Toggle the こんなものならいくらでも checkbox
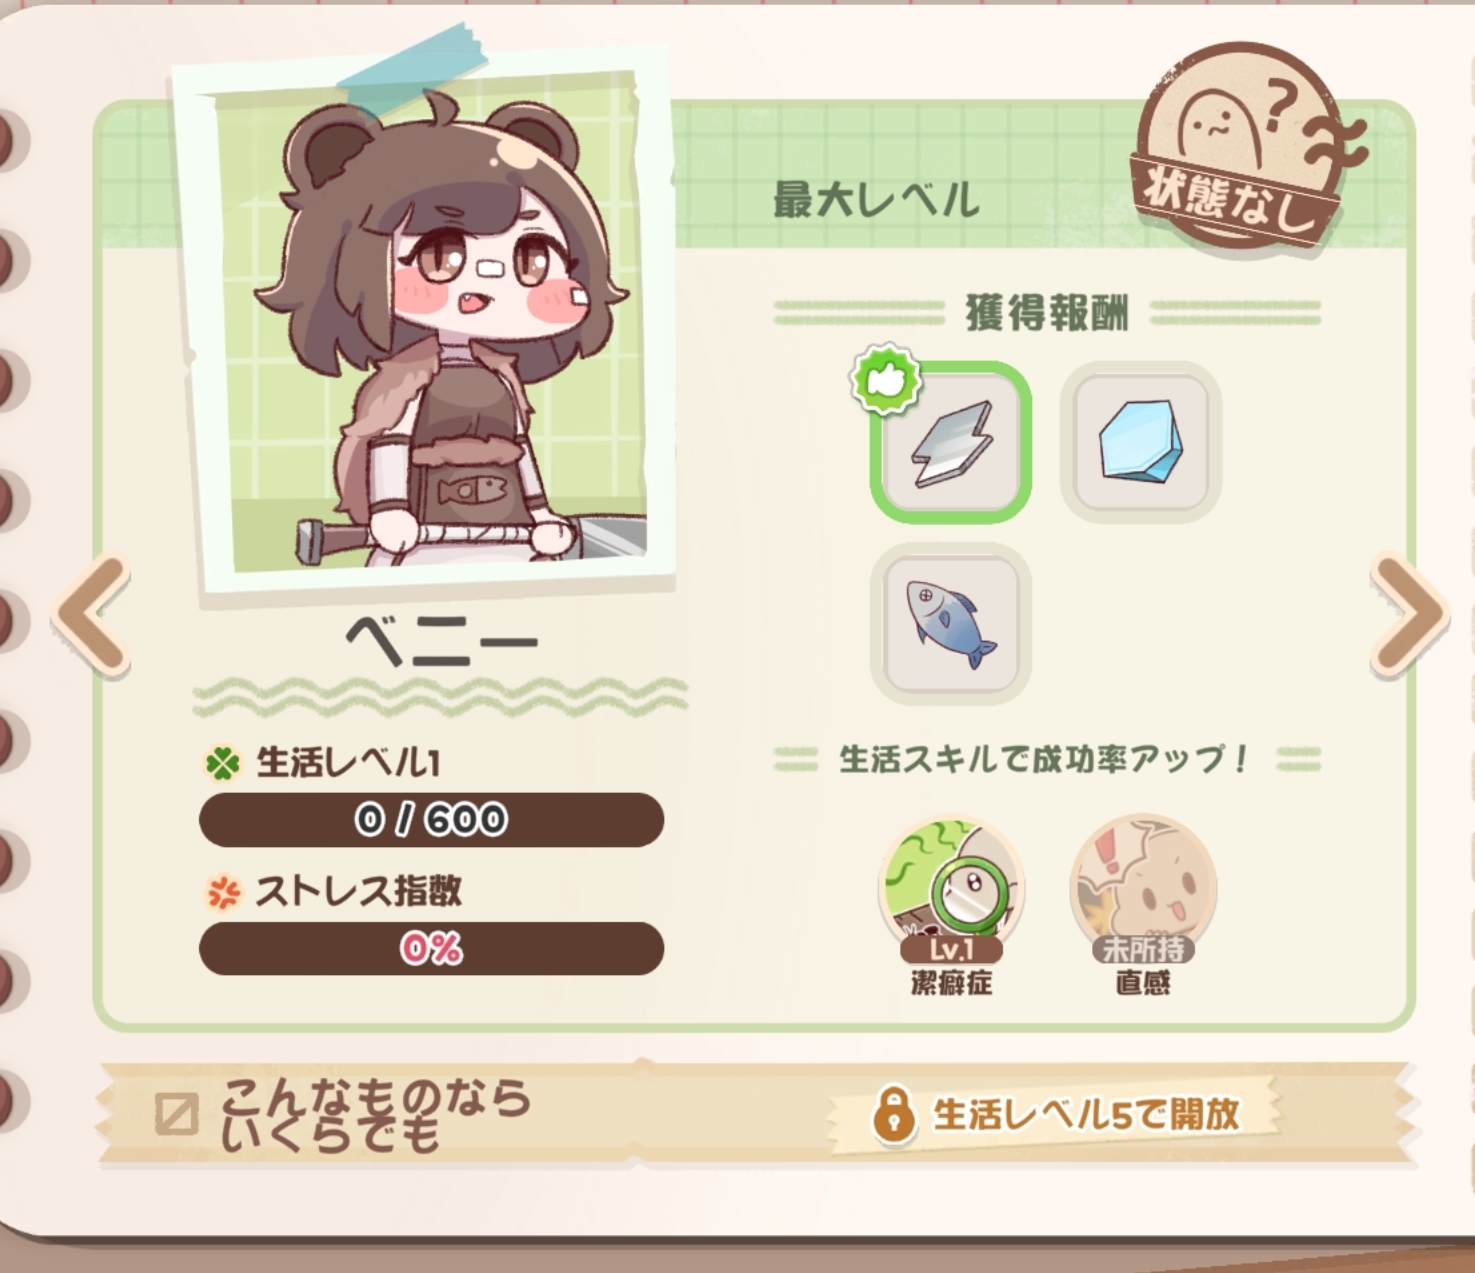The width and height of the screenshot is (1475, 1273). pos(176,1114)
